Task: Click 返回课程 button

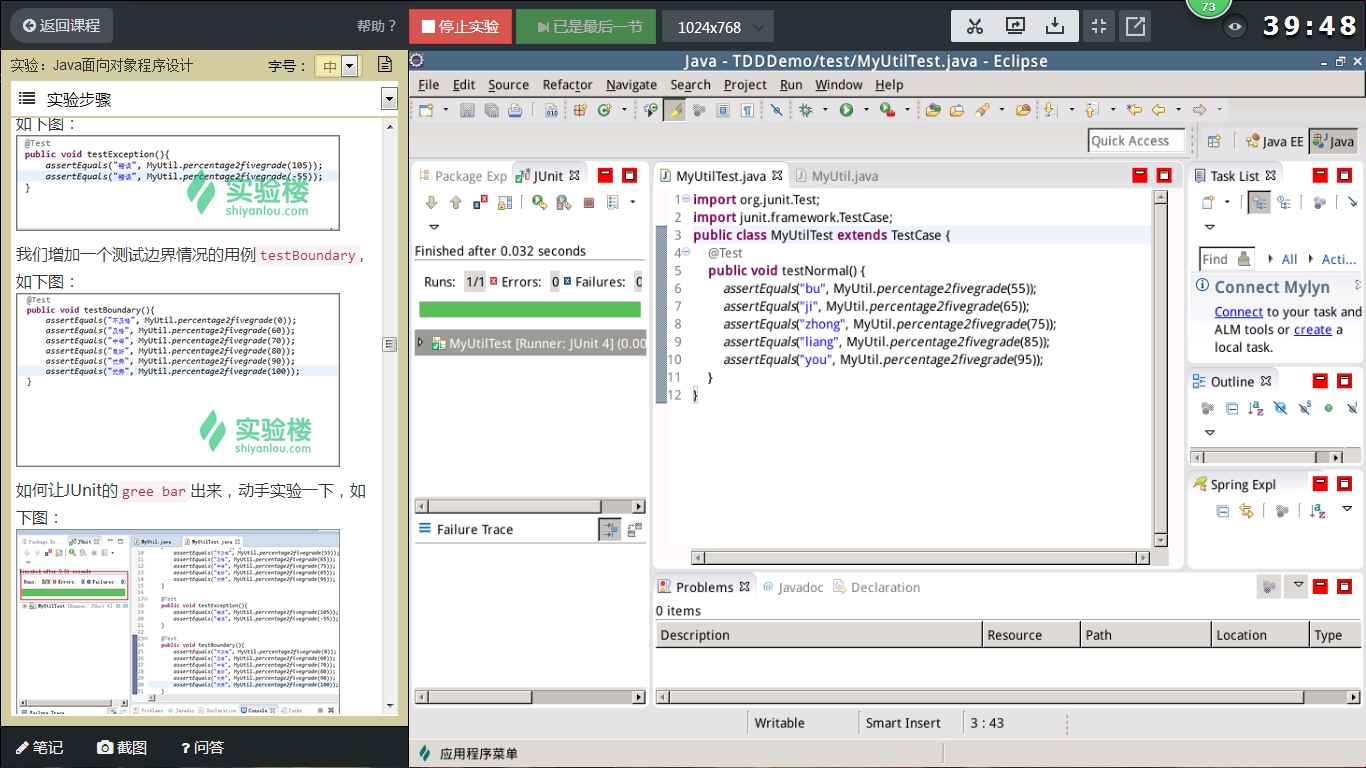Action: [x=62, y=25]
